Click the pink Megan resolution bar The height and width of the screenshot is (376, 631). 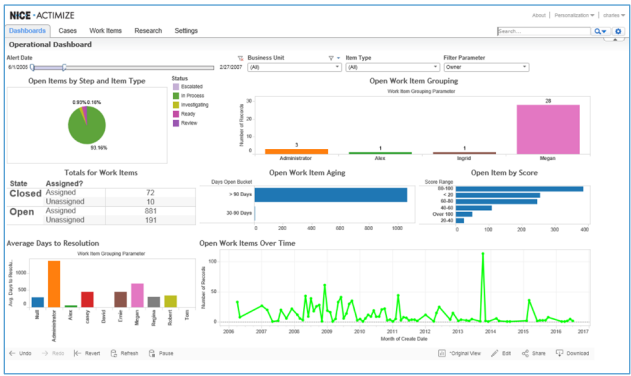pyautogui.click(x=137, y=295)
